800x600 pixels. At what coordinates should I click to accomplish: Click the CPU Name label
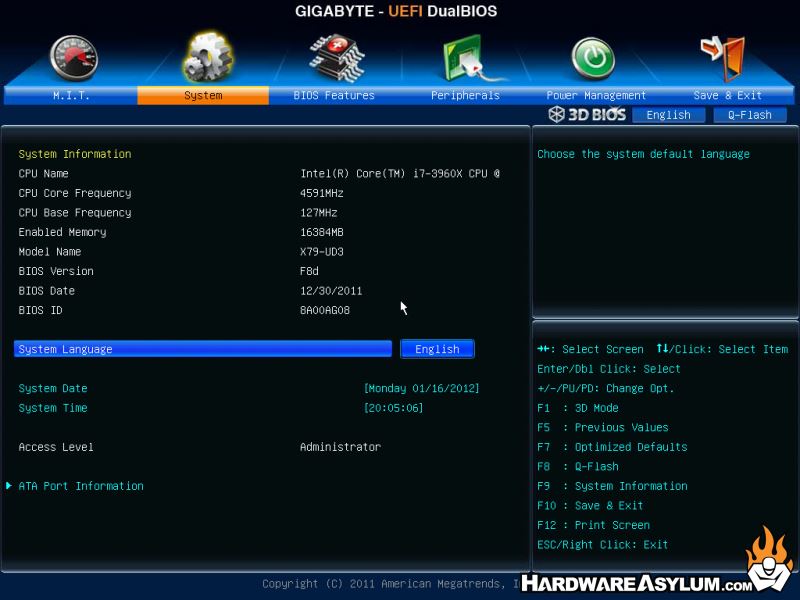click(43, 173)
